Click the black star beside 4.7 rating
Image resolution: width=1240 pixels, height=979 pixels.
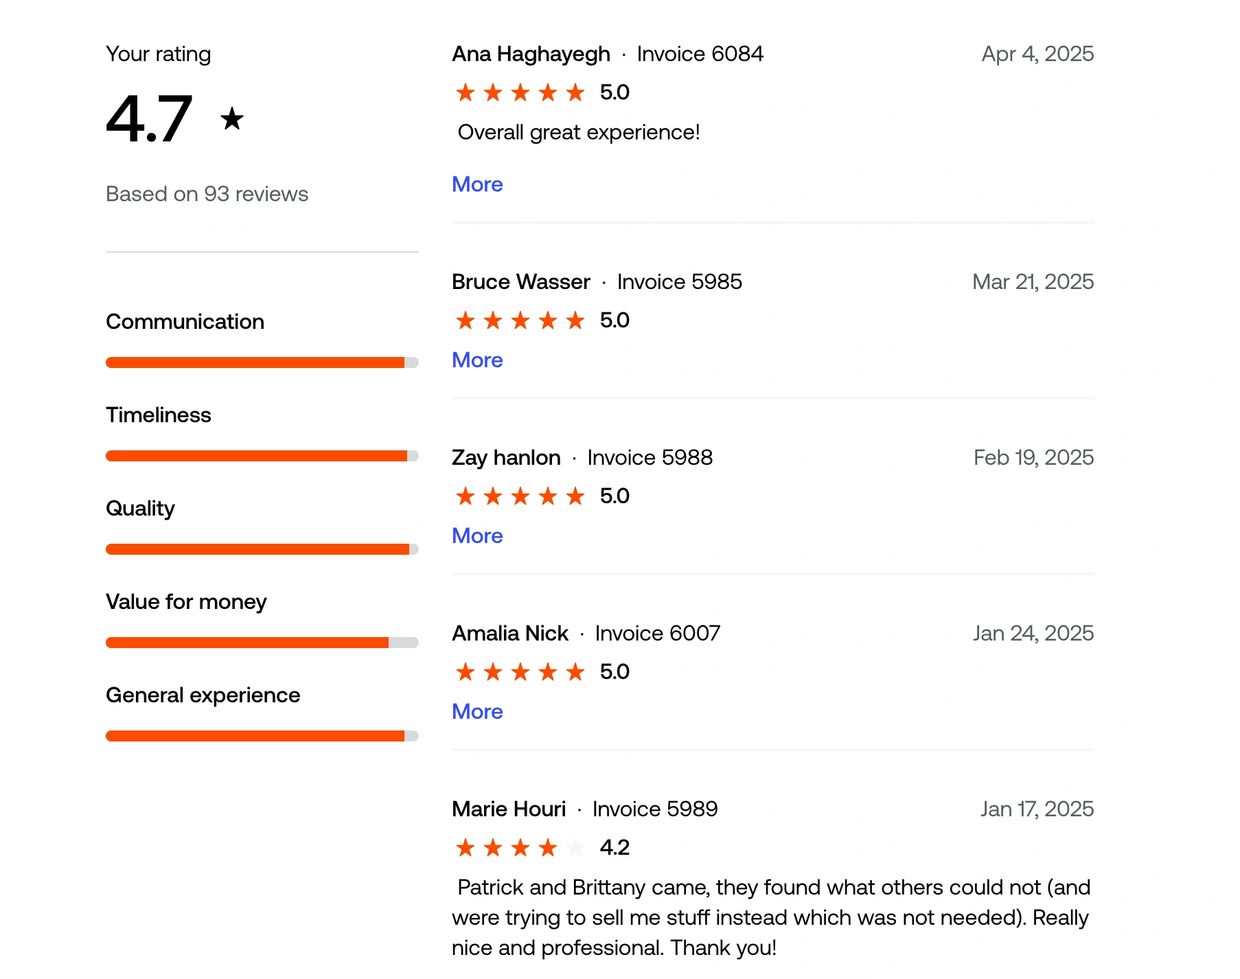[232, 119]
